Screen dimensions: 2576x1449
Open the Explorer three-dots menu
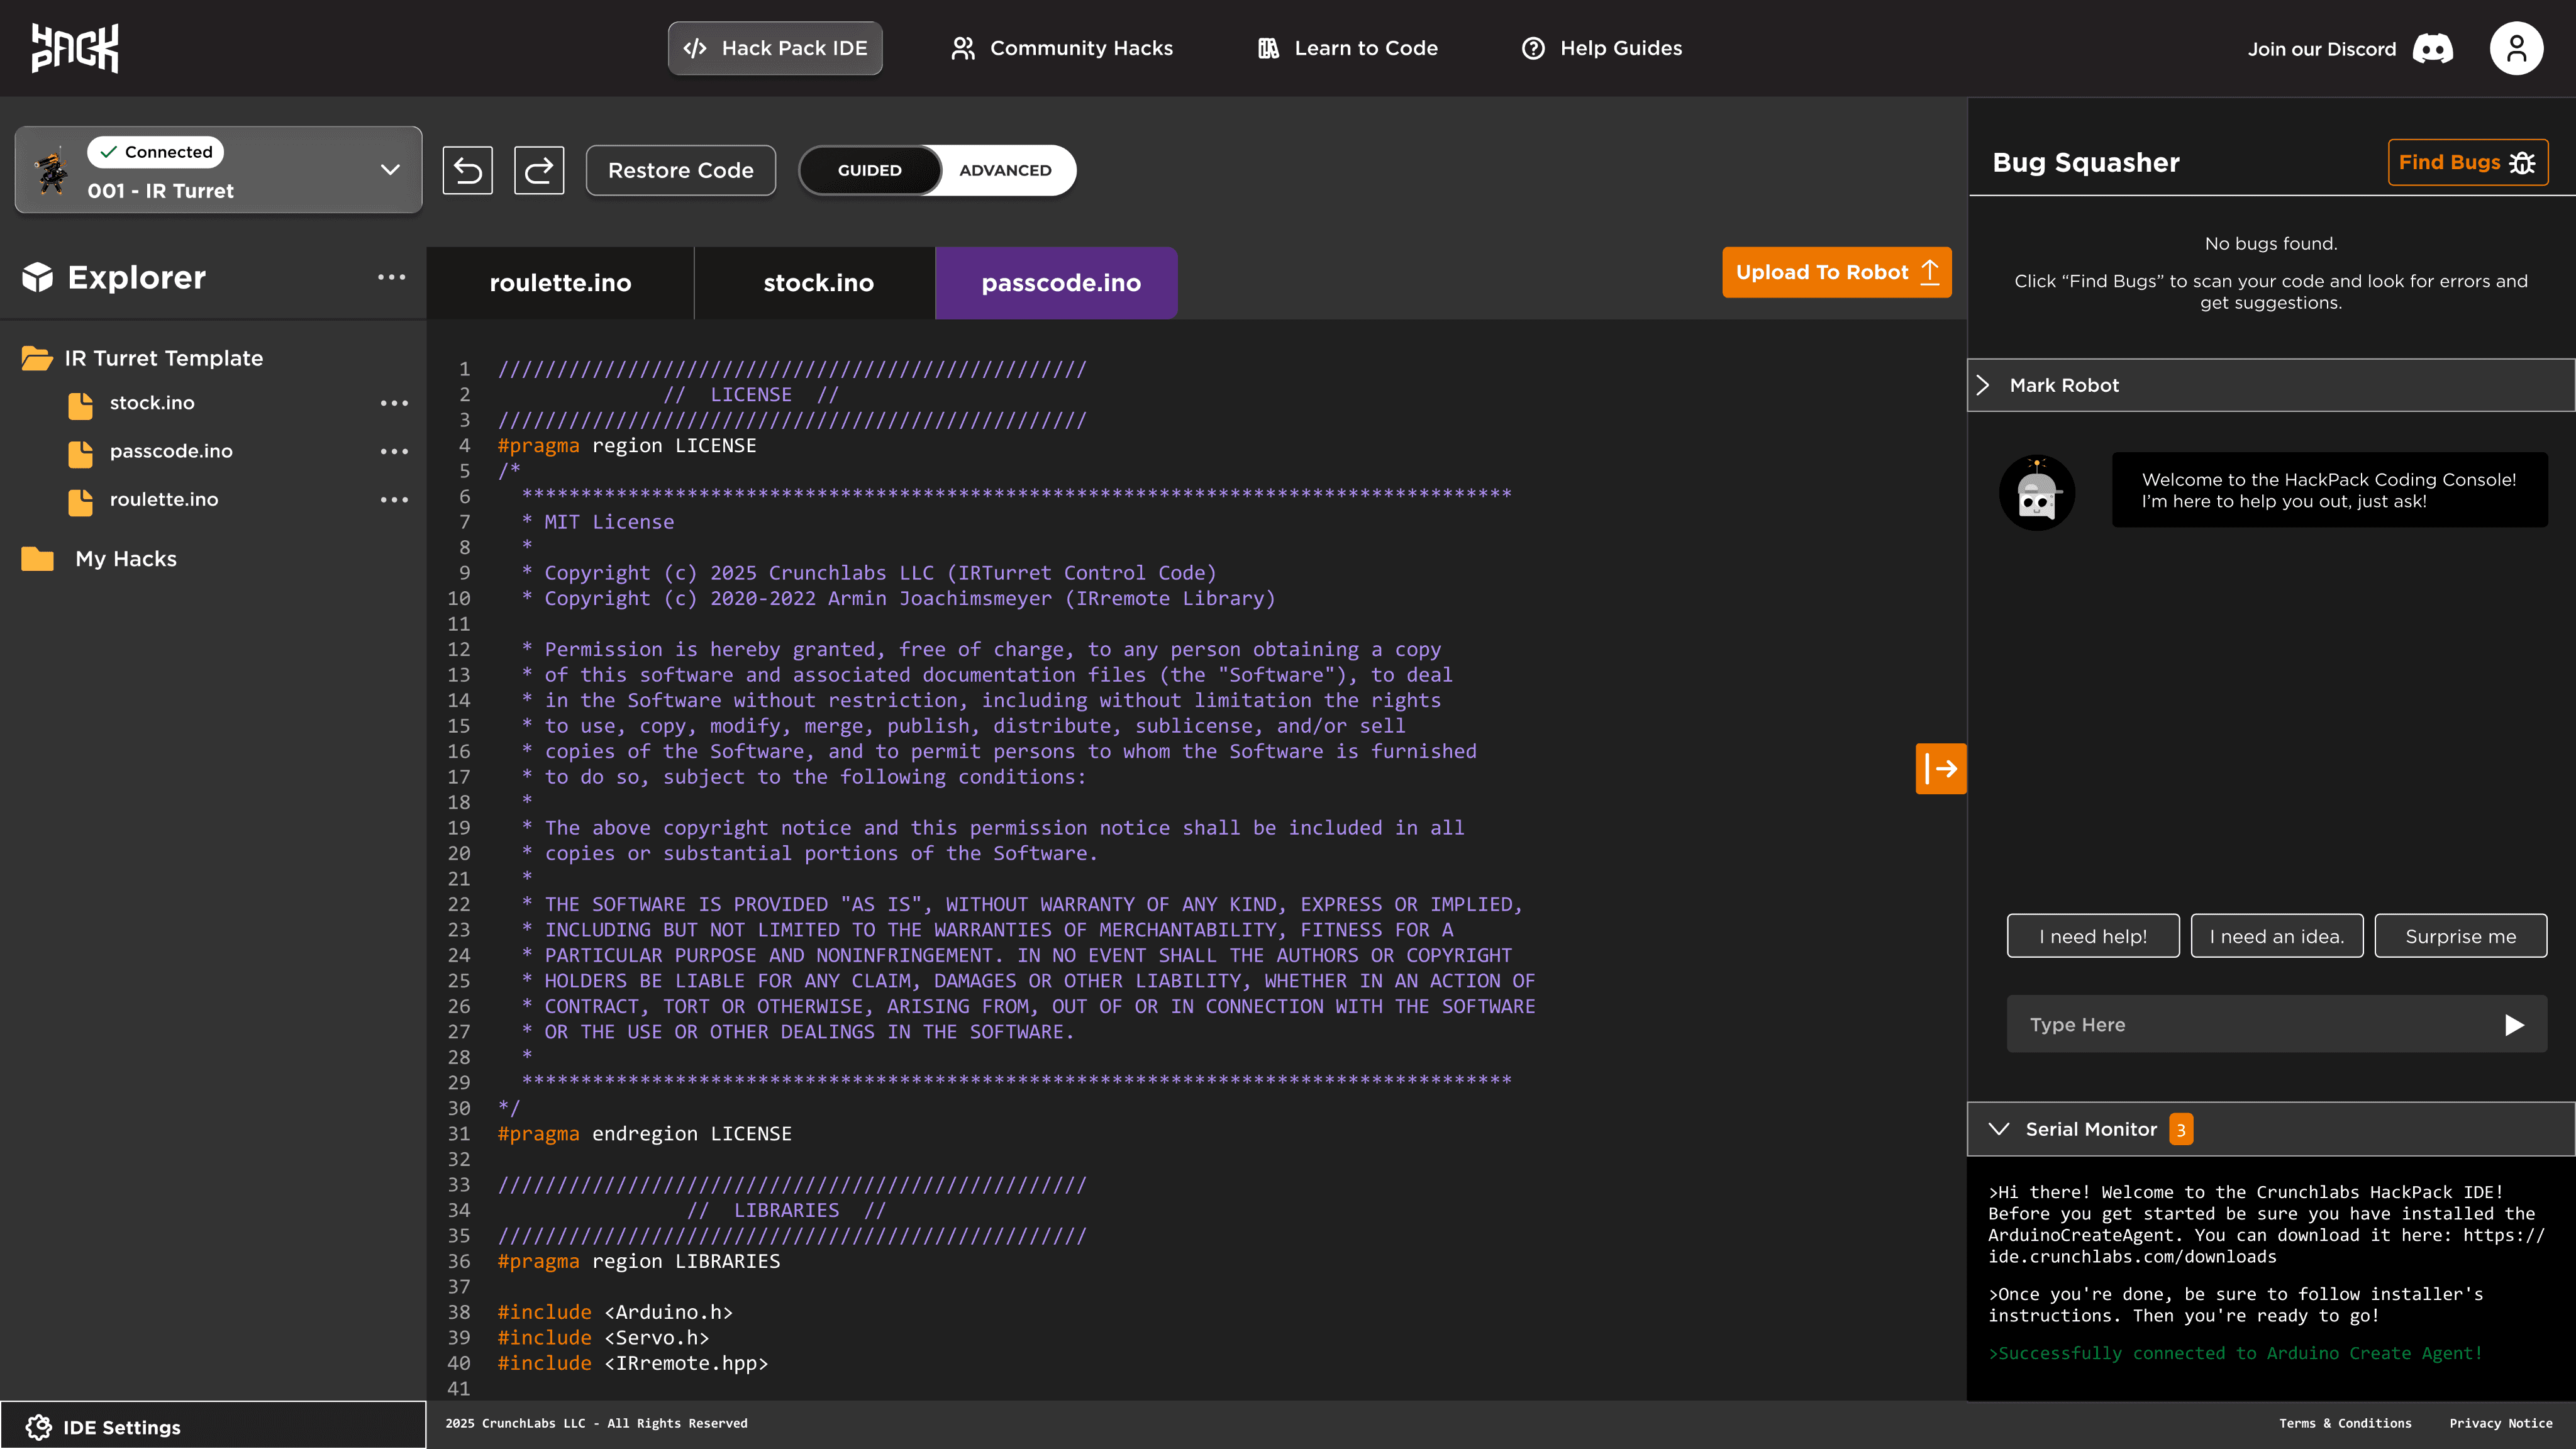coord(391,277)
